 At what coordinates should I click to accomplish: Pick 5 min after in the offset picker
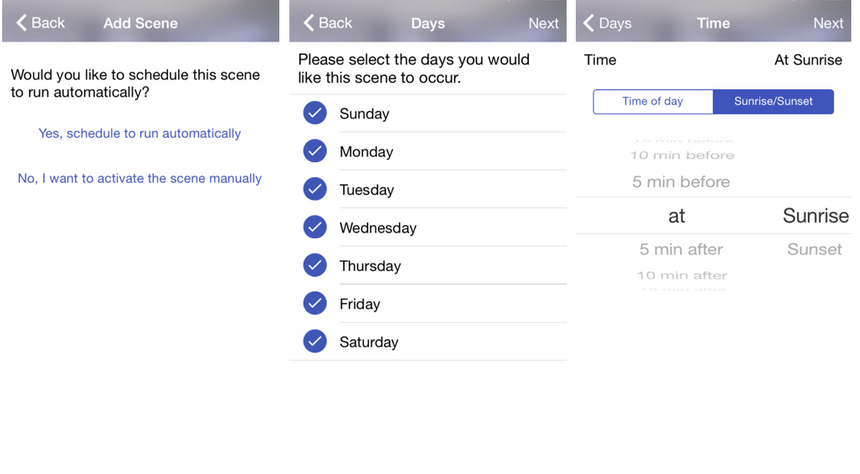point(681,249)
